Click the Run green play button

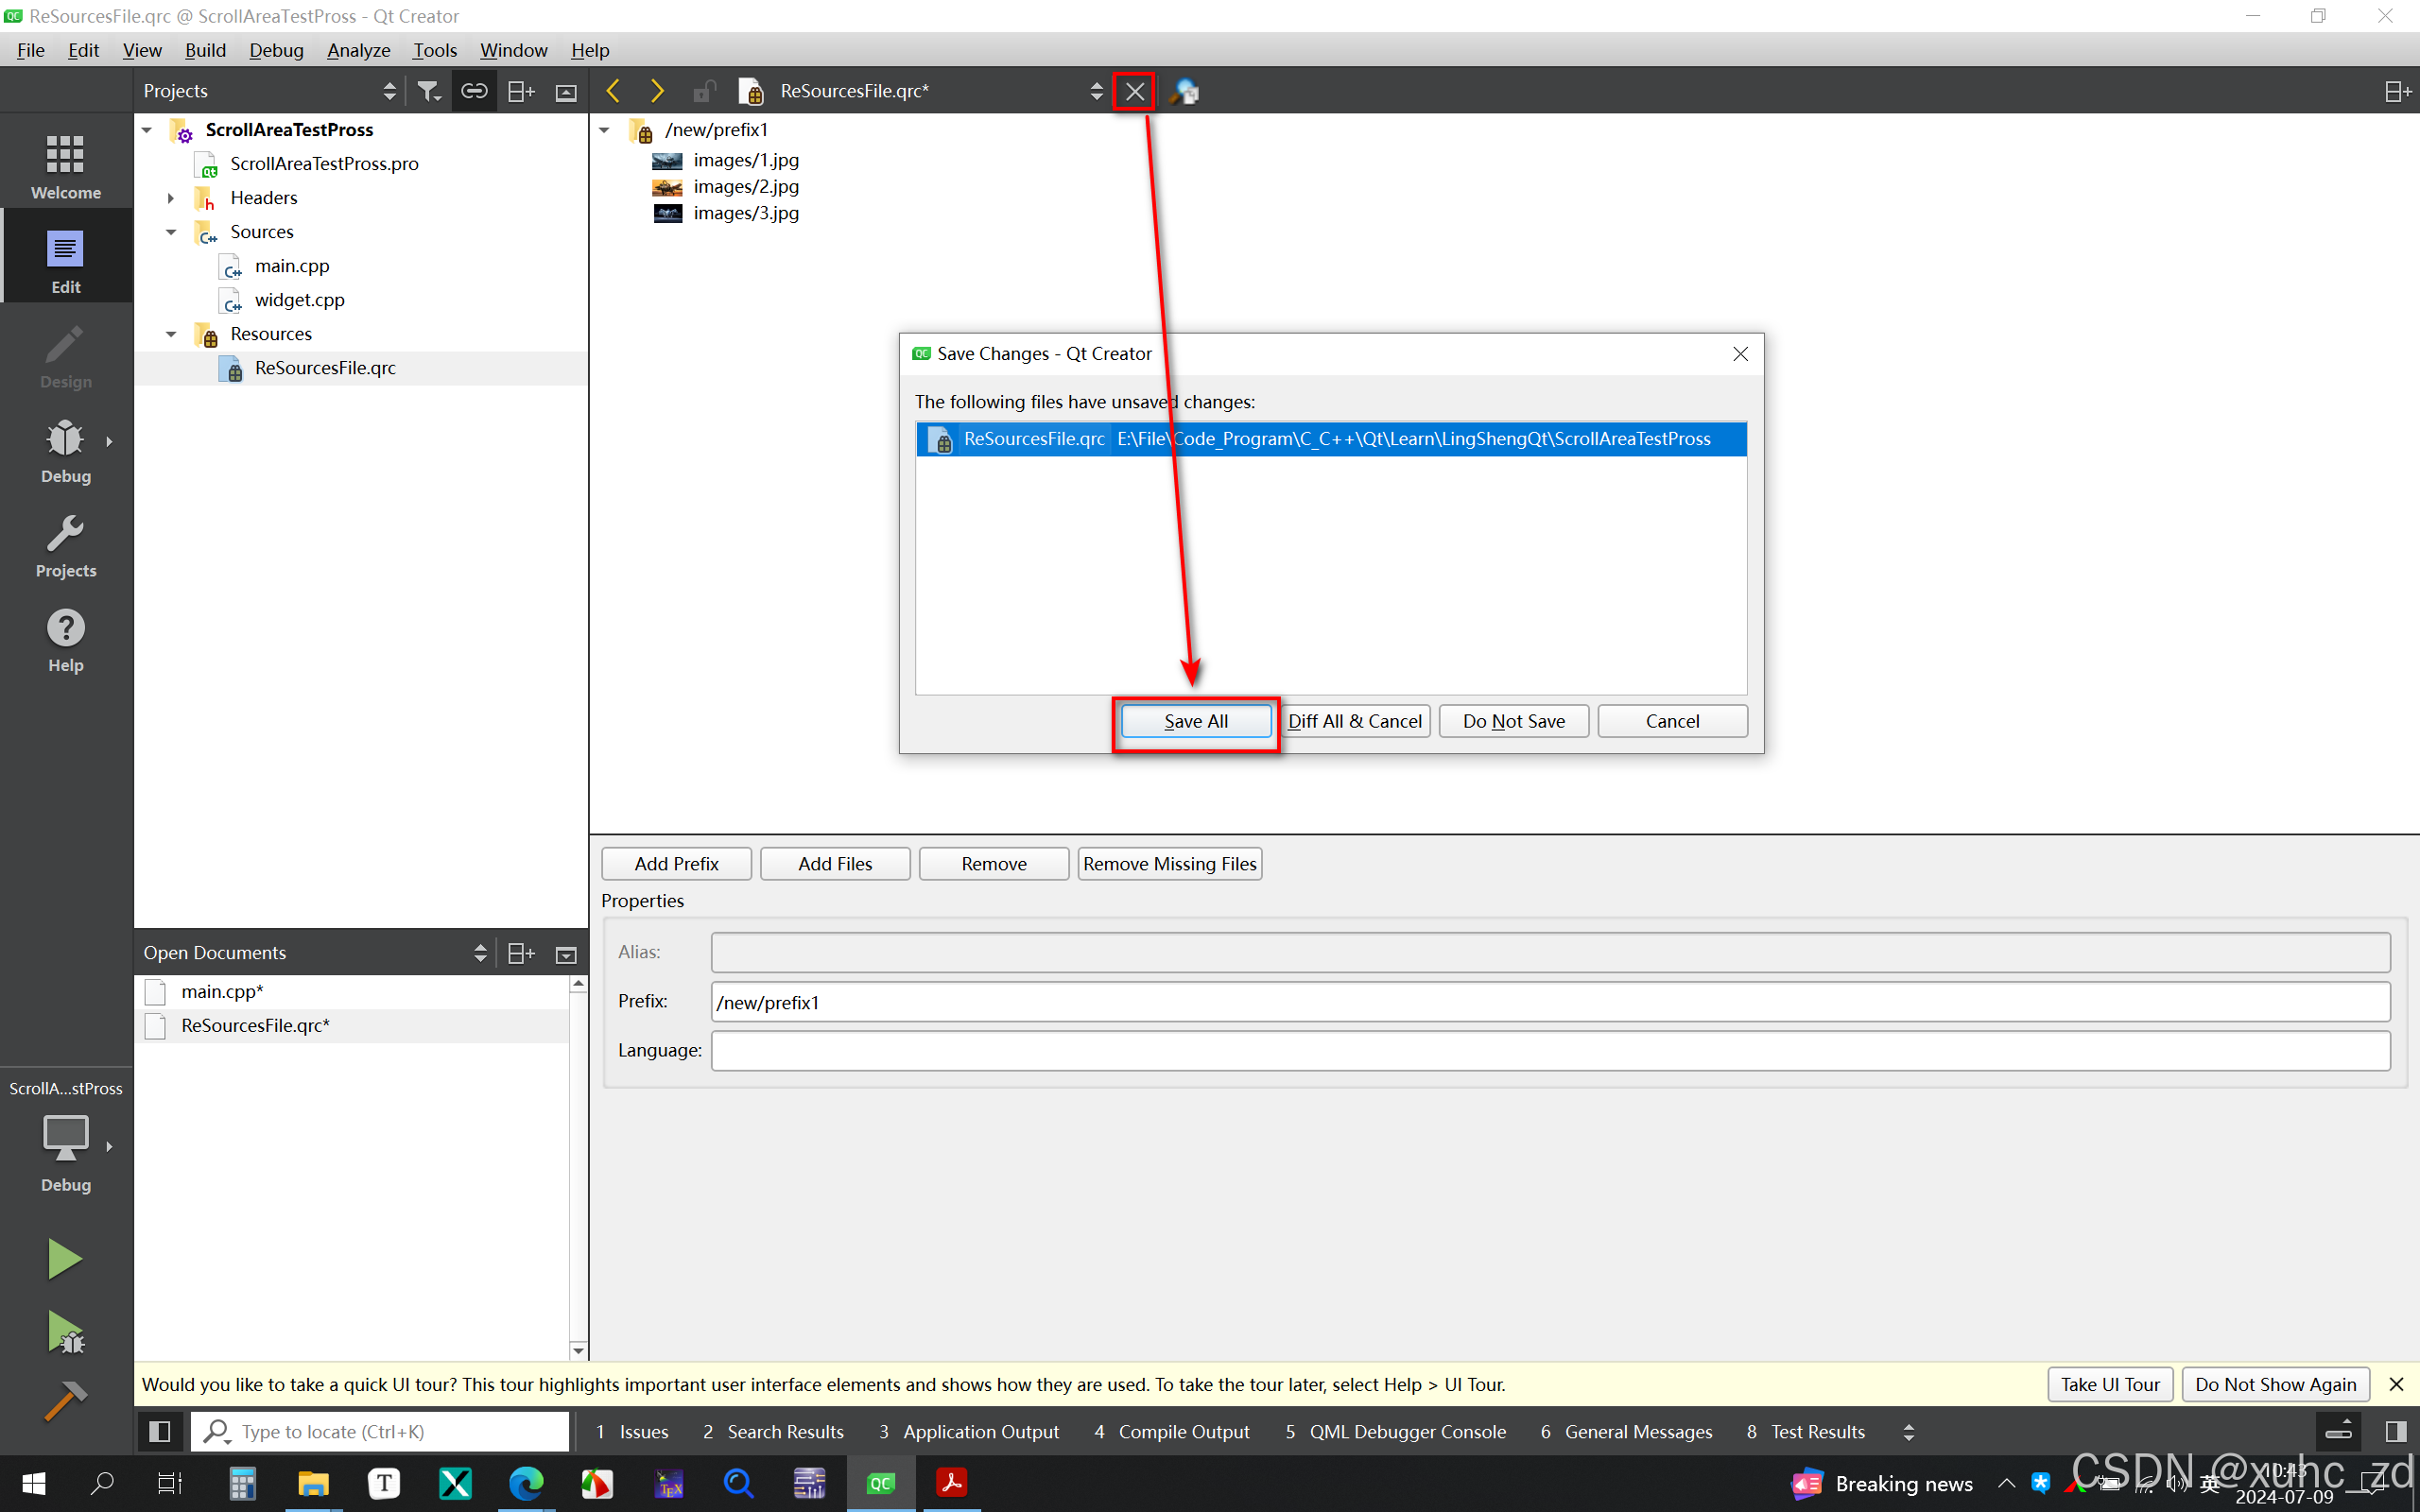[x=65, y=1259]
